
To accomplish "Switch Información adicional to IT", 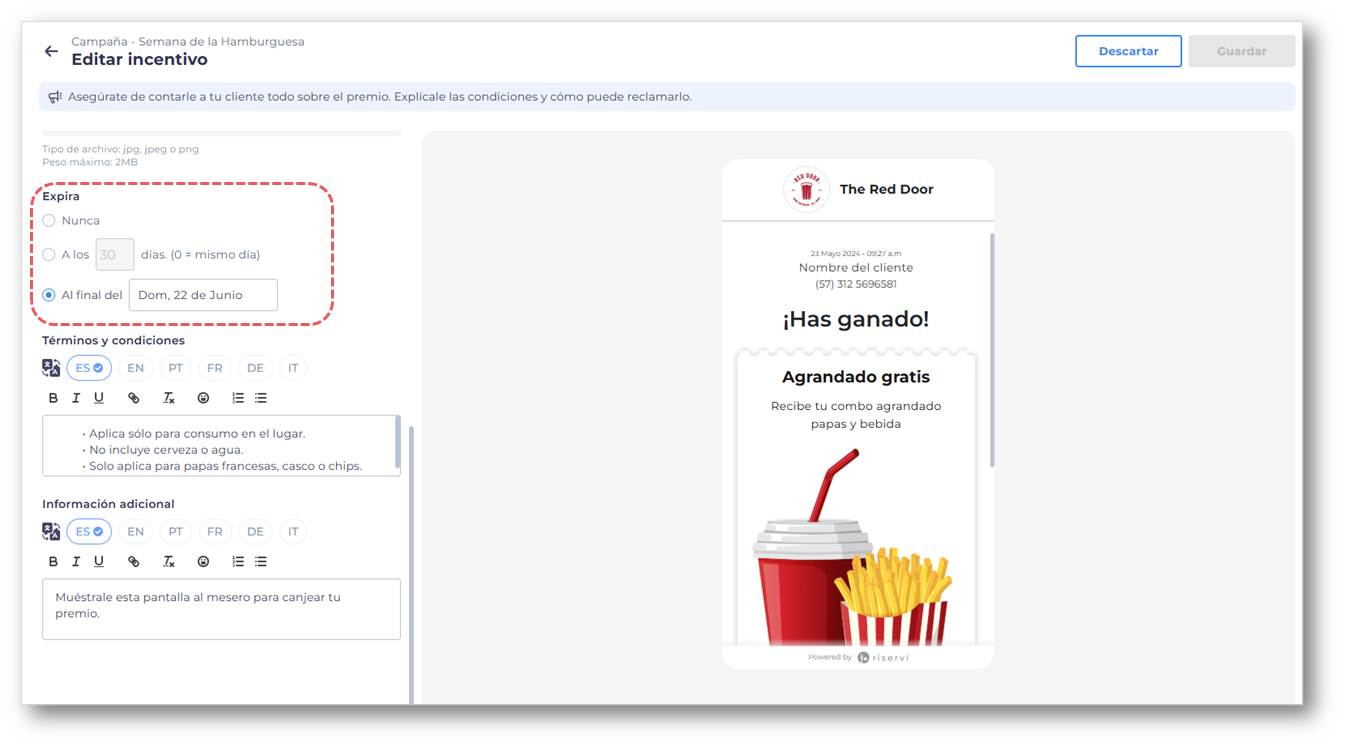I will click(293, 532).
